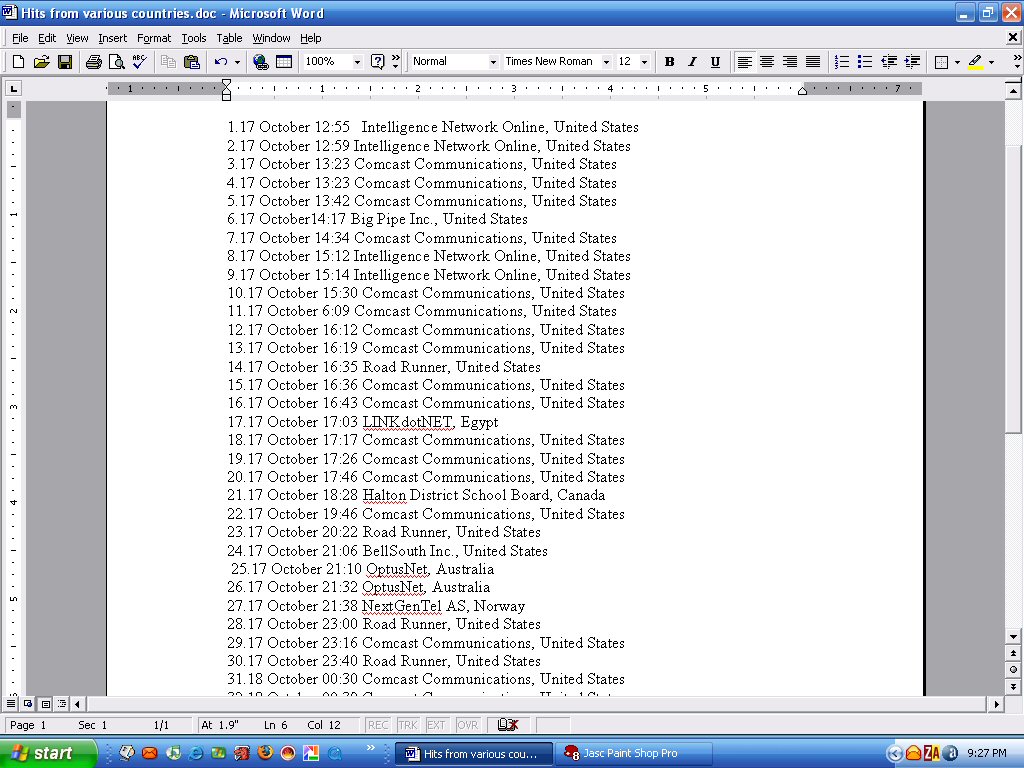Open the Times New Roman font dropdown

[x=606, y=62]
